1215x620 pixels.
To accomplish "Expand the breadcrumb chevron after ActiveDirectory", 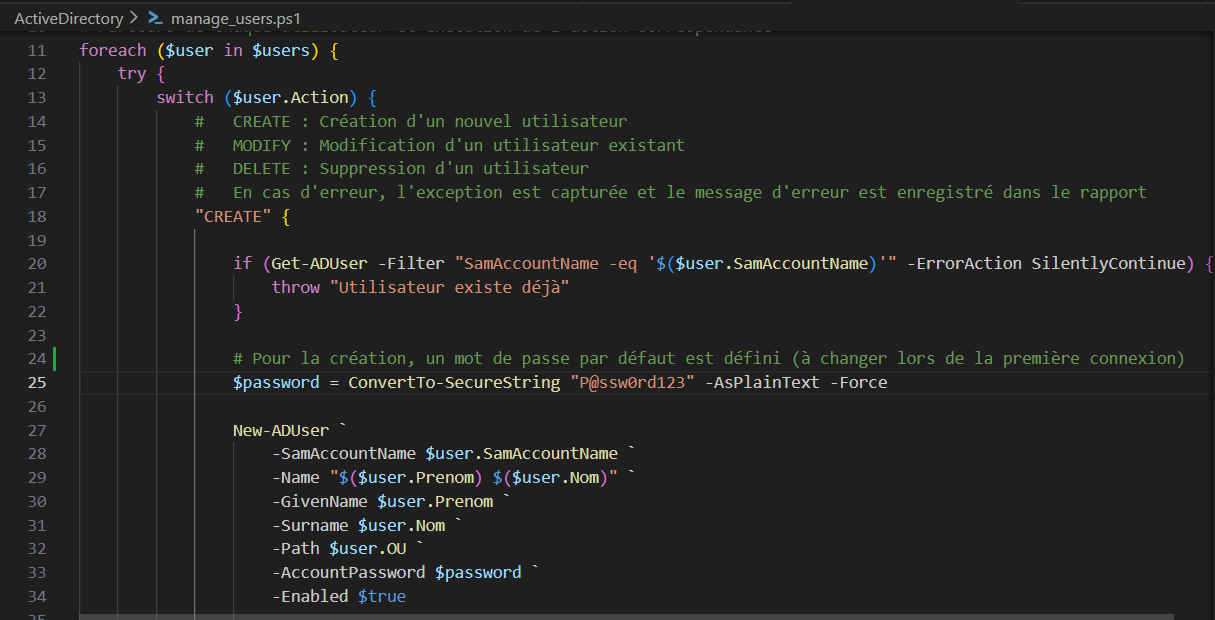I will coord(131,17).
